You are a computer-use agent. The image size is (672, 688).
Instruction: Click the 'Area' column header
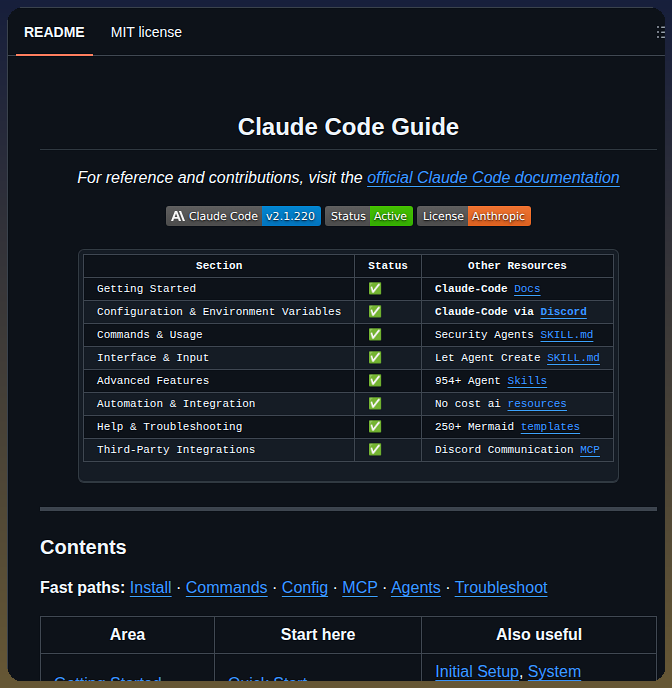coord(127,634)
